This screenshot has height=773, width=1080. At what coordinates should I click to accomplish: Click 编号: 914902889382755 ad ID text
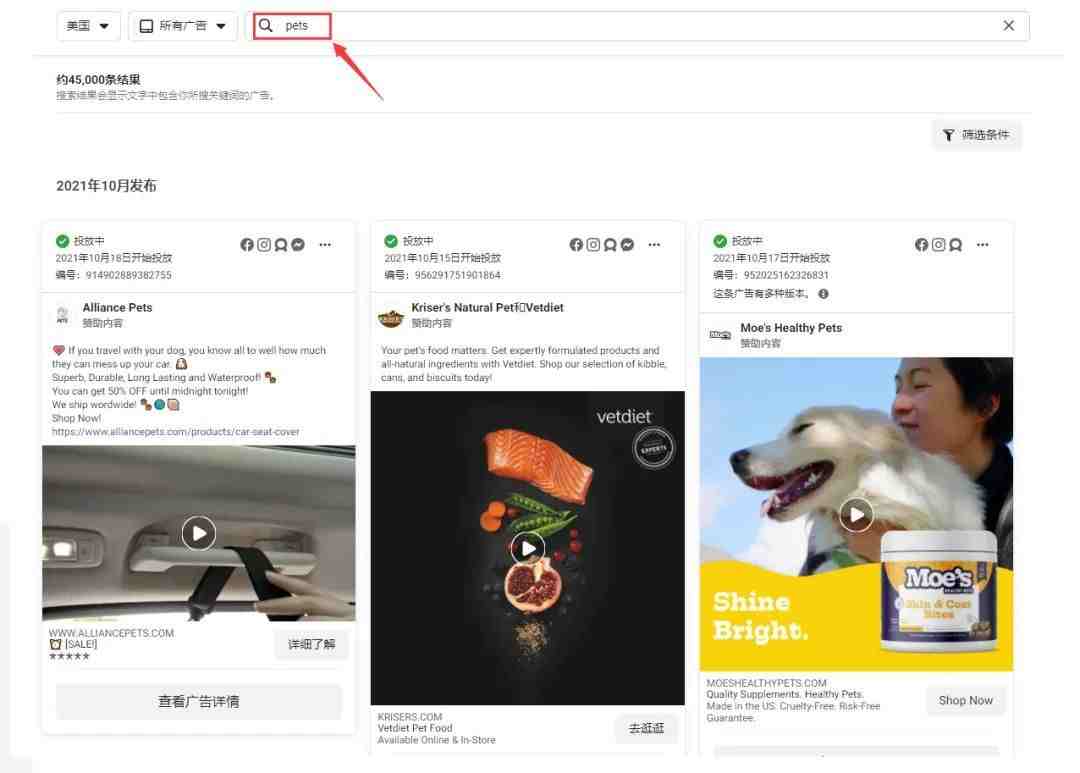[114, 275]
